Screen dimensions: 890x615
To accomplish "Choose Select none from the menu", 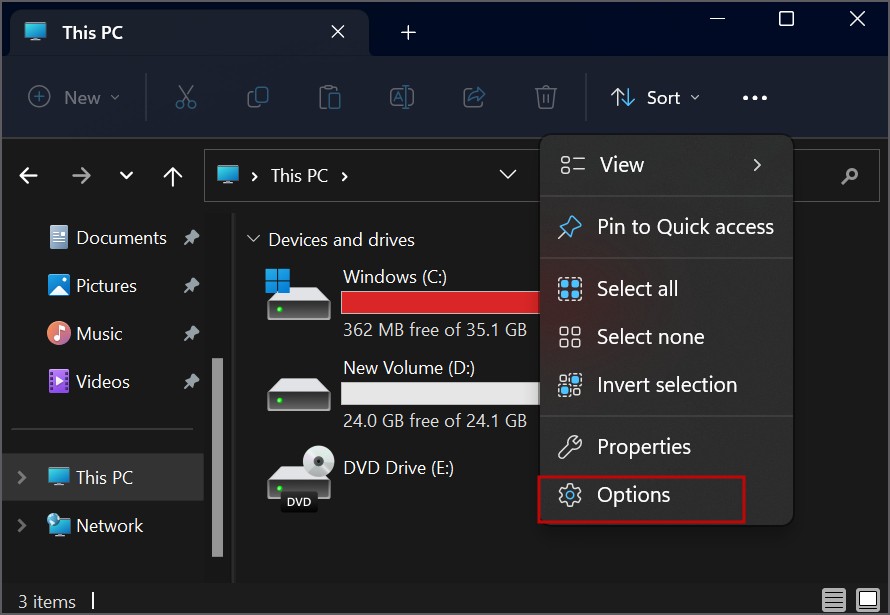I will coord(665,337).
